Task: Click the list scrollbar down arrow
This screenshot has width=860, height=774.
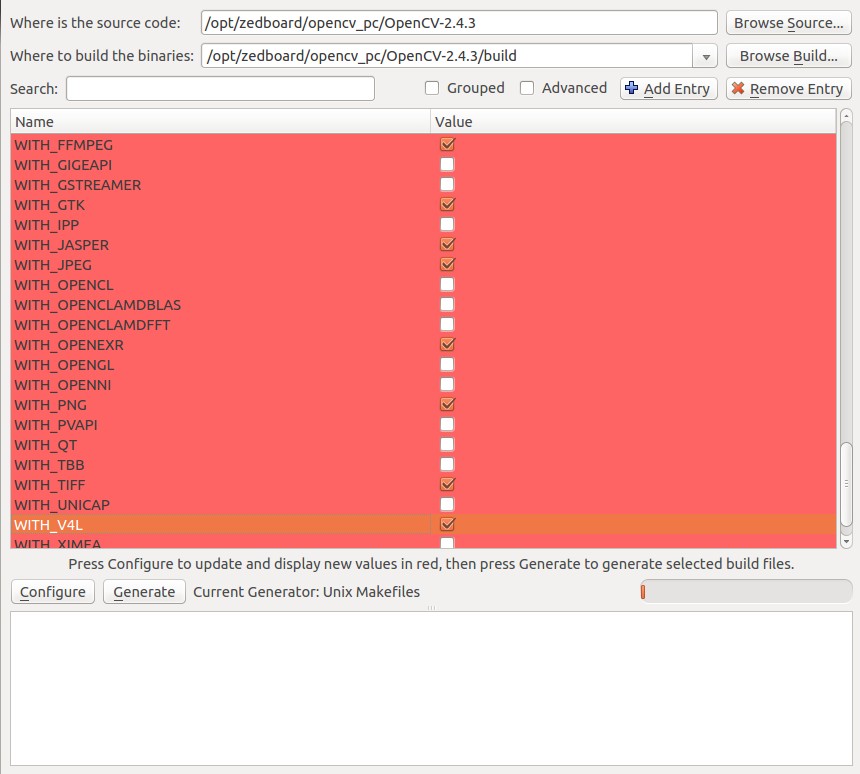Action: point(846,541)
